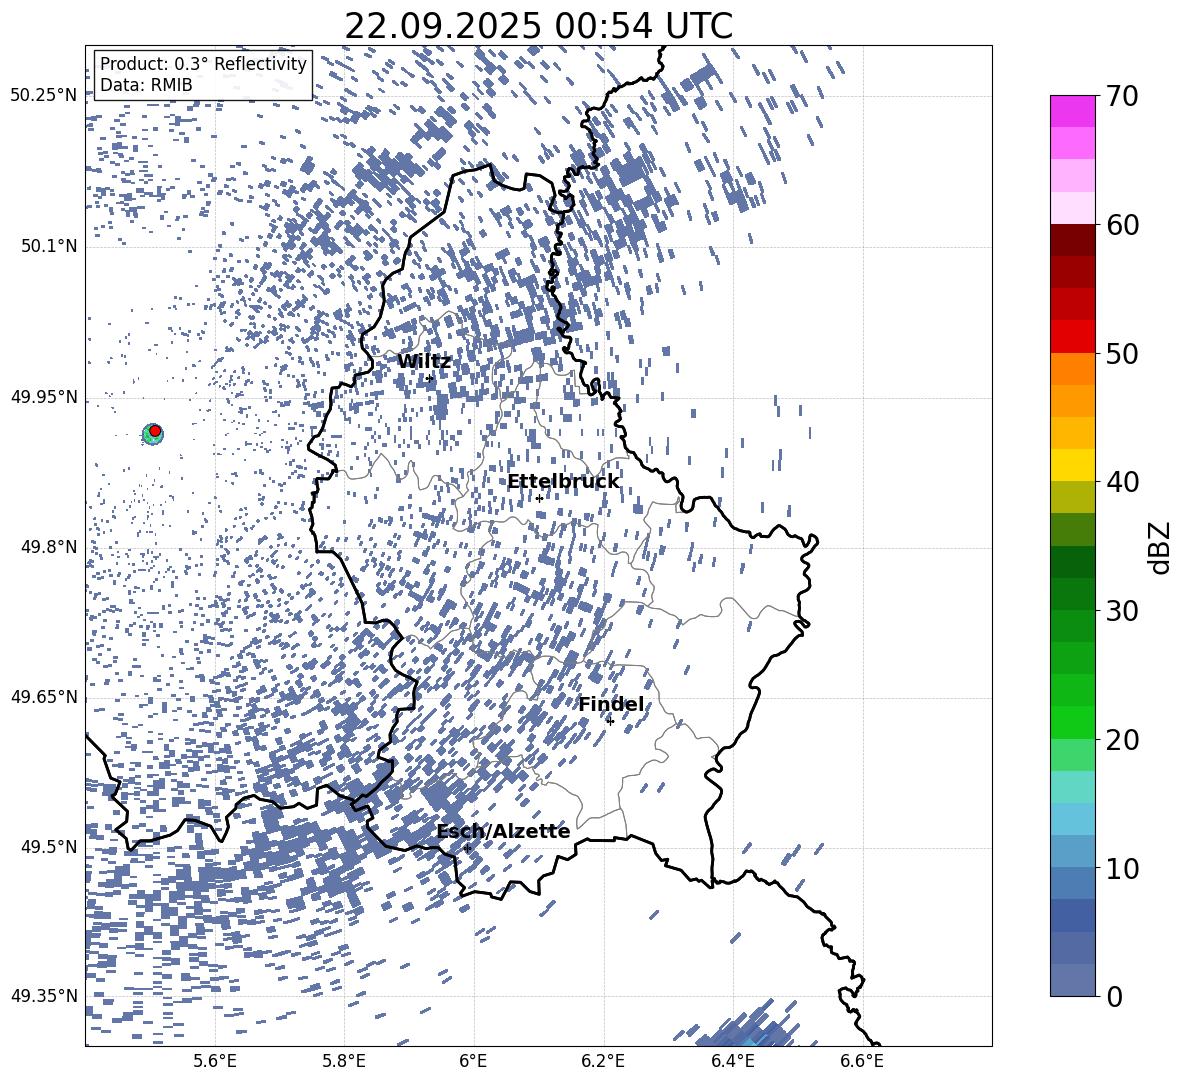Image resolution: width=1184 pixels, height=1081 pixels.
Task: Click the Wiltz city label
Action: [424, 362]
